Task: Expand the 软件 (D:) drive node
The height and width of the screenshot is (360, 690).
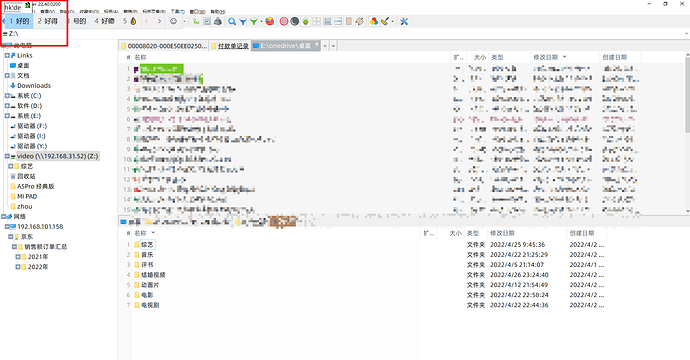Action: point(7,106)
